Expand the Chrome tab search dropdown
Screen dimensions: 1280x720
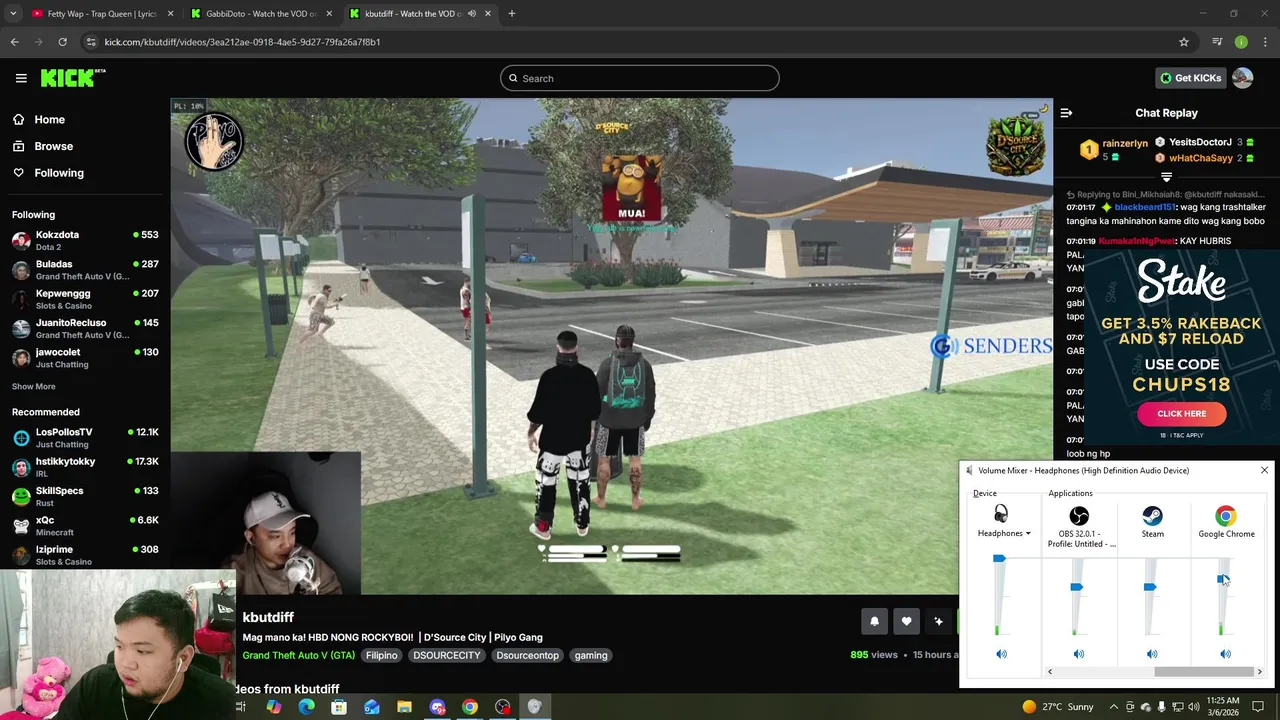(x=13, y=14)
